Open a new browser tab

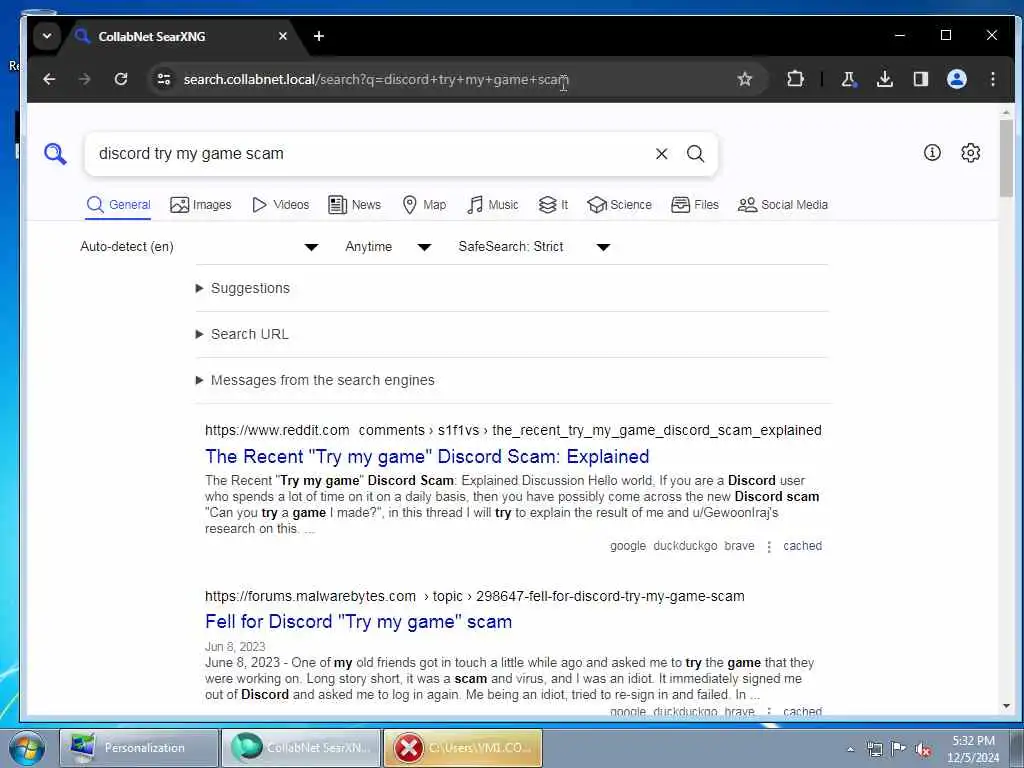coord(319,36)
